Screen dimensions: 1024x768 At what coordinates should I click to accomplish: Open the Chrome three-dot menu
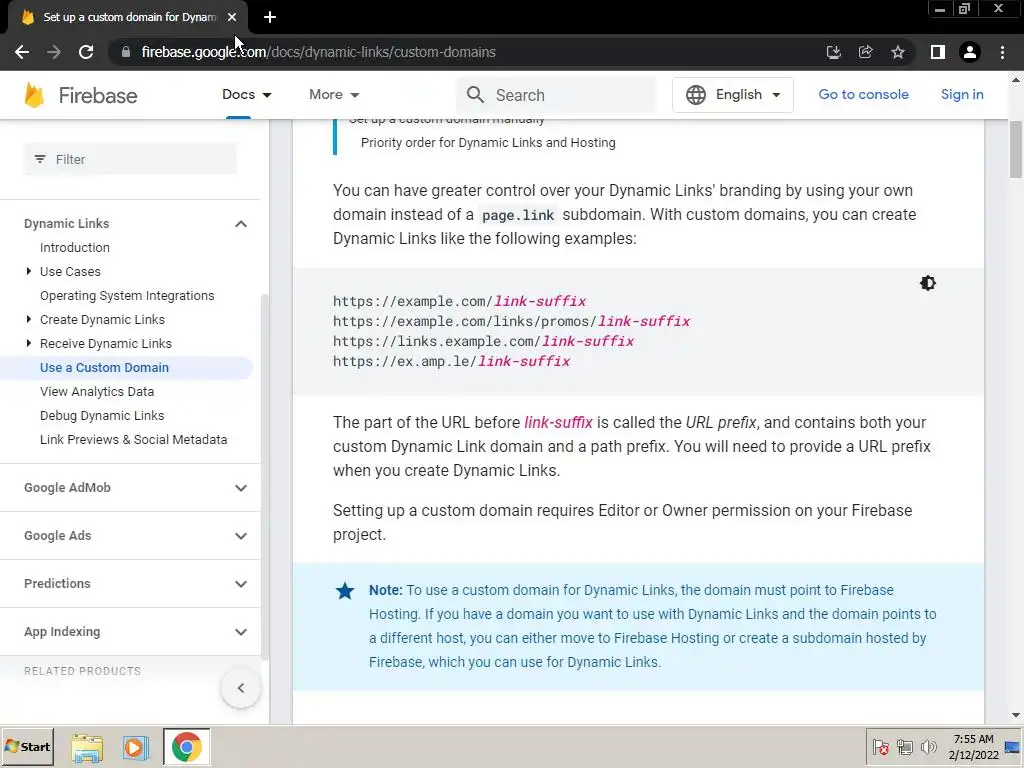1002,52
